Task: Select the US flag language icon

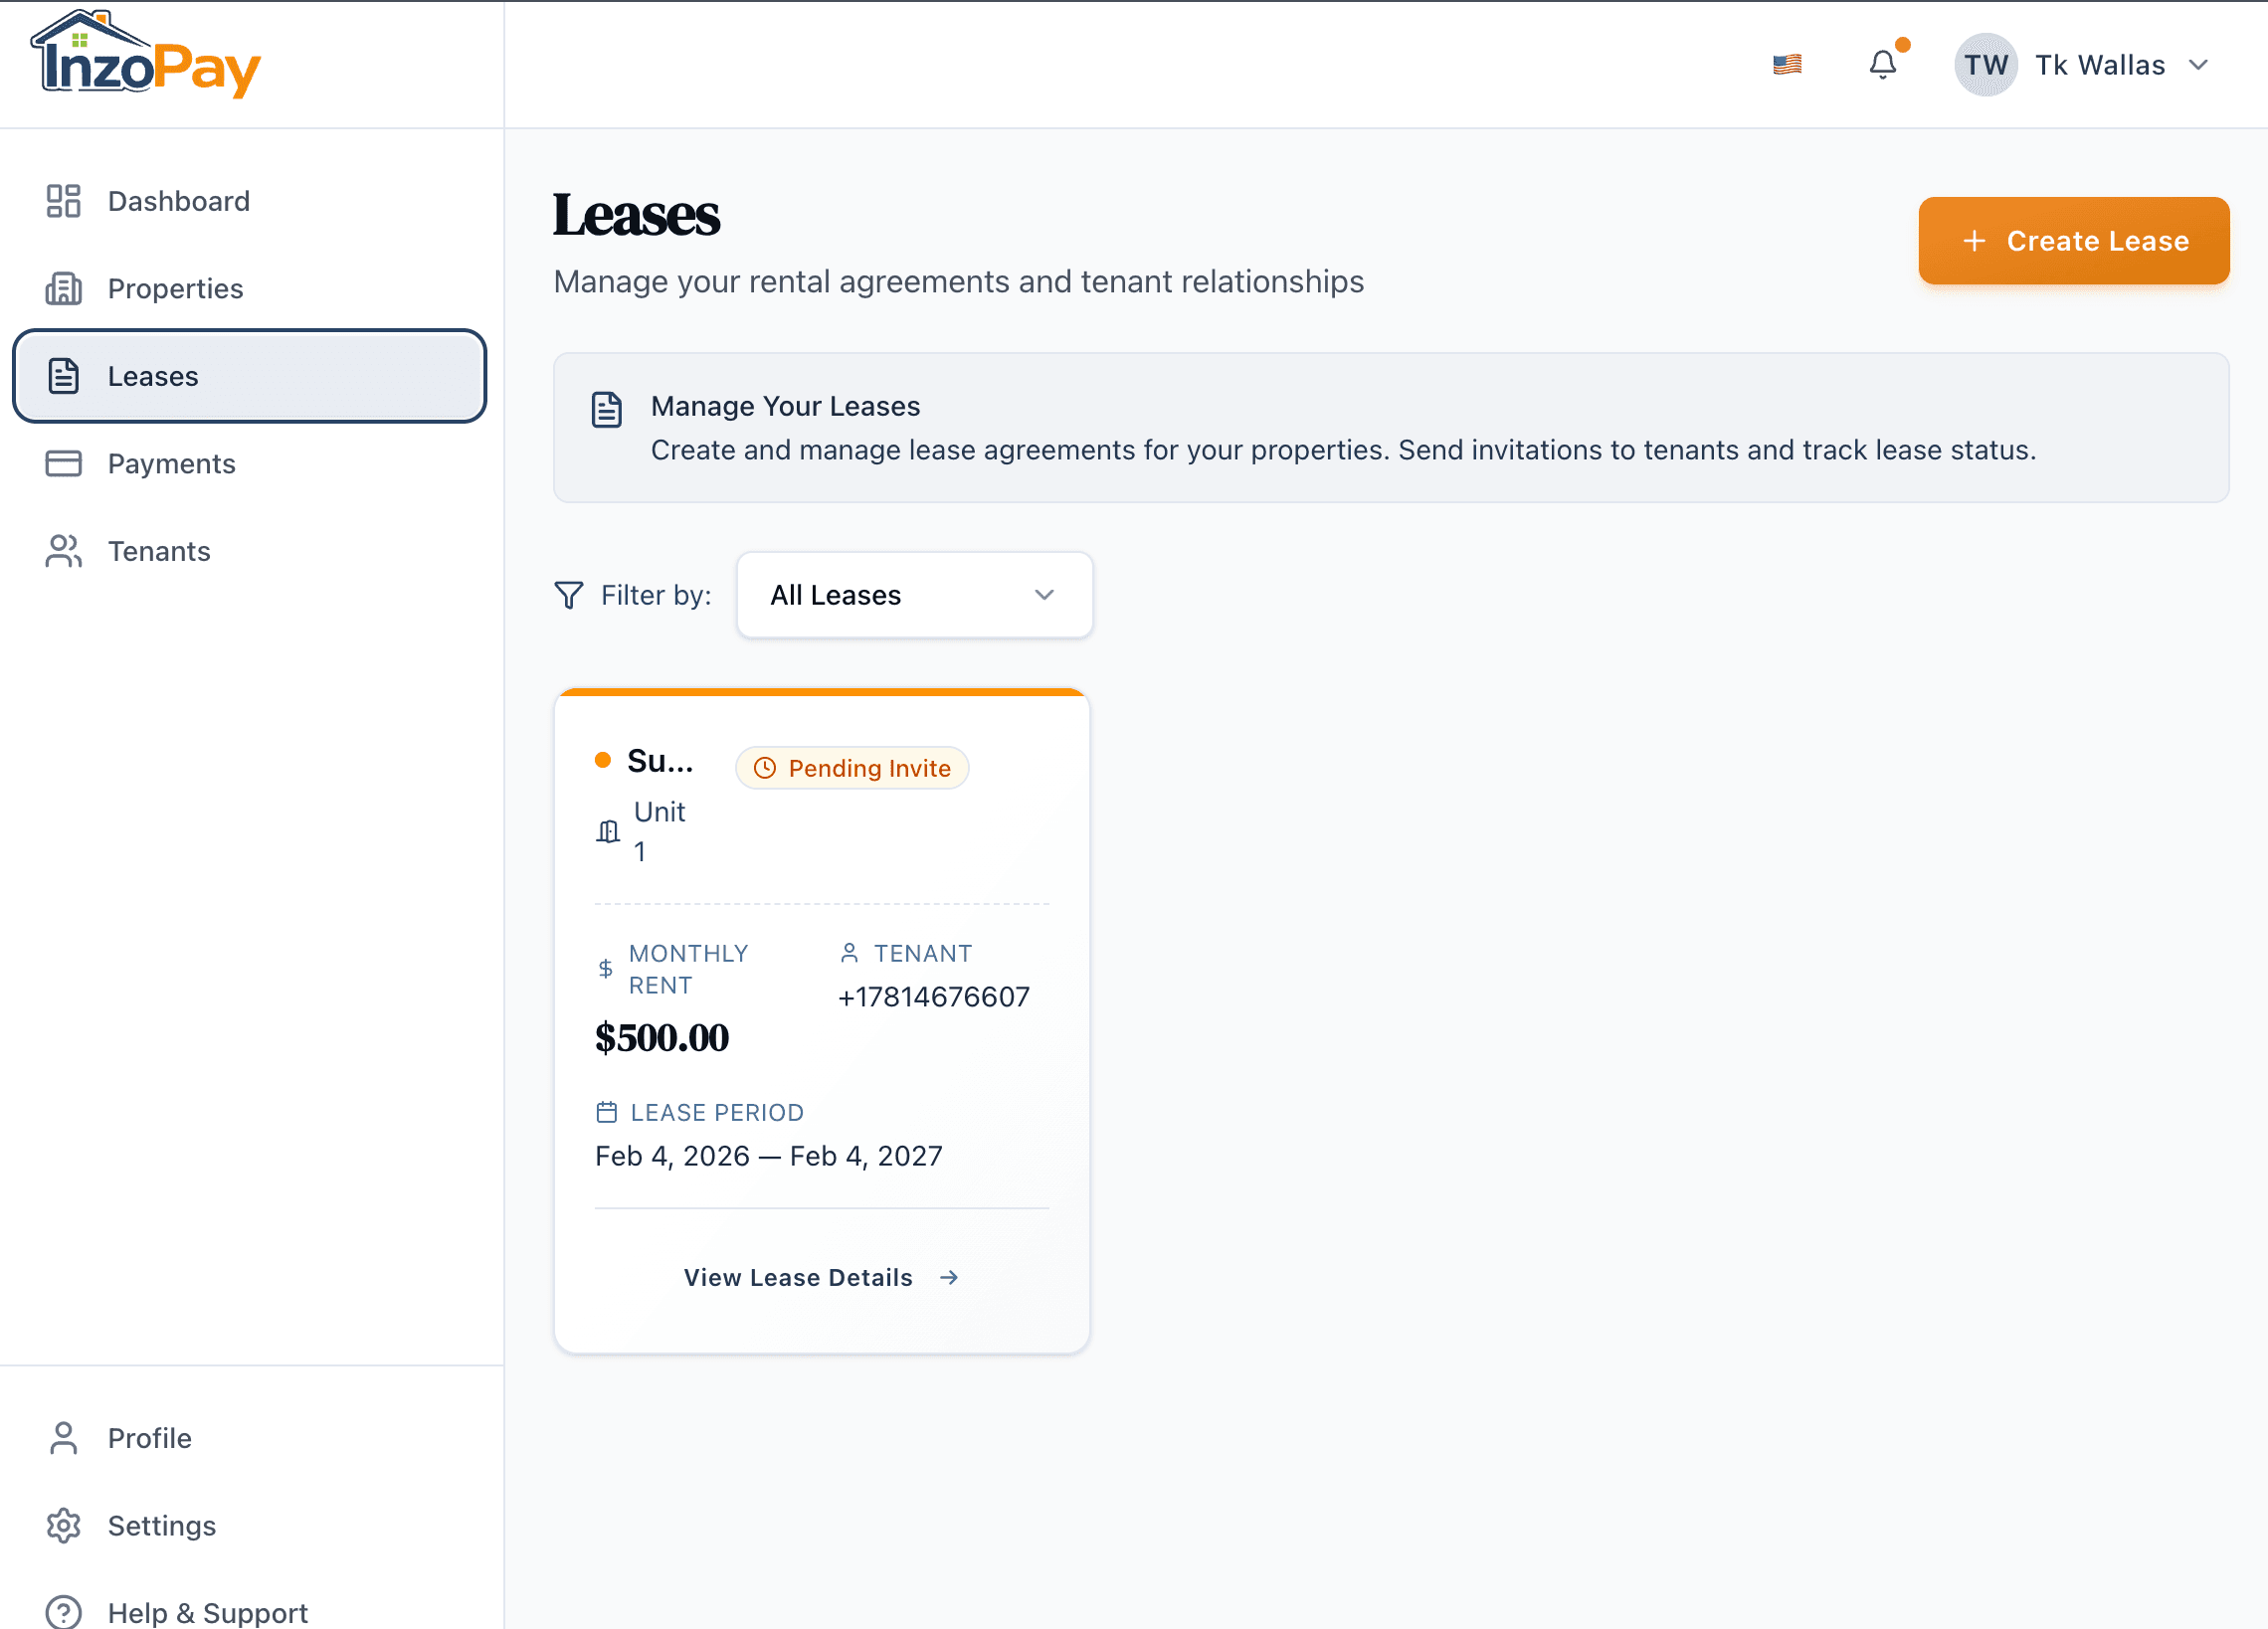Action: 1786,64
